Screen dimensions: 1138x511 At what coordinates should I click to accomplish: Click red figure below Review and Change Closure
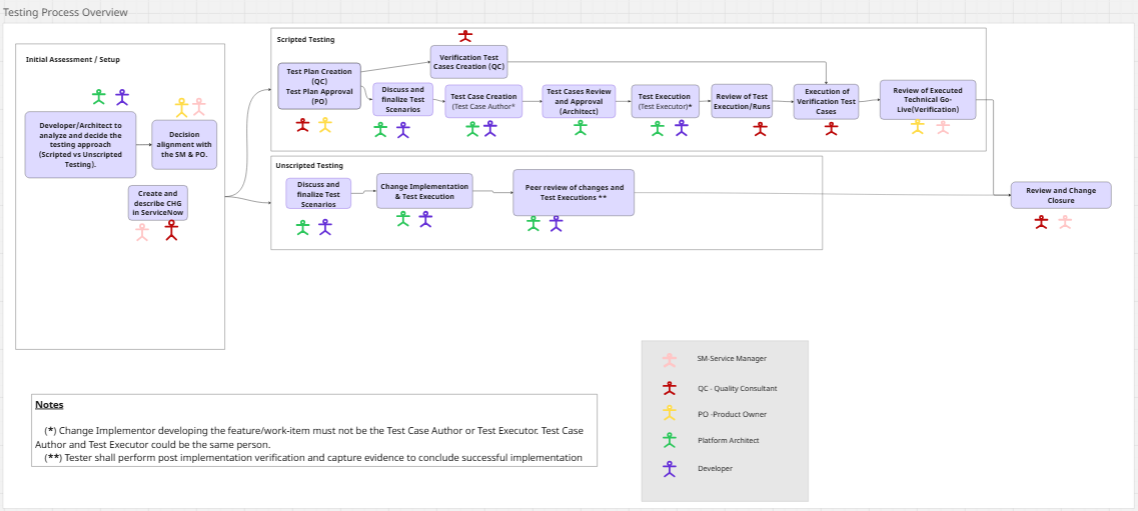pos(1041,222)
